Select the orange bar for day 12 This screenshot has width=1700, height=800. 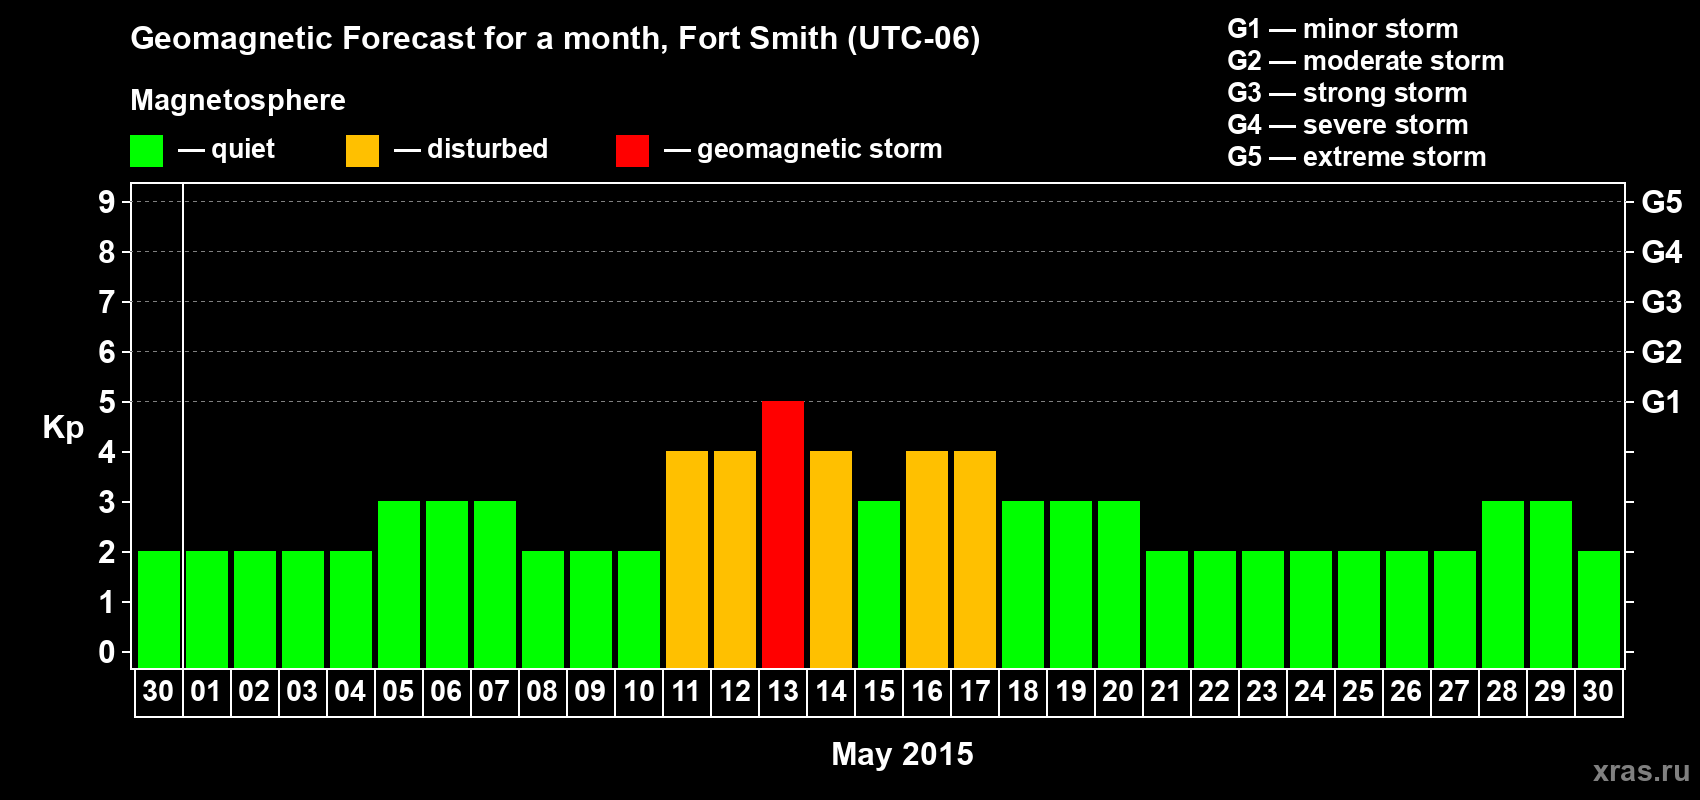coord(735,560)
